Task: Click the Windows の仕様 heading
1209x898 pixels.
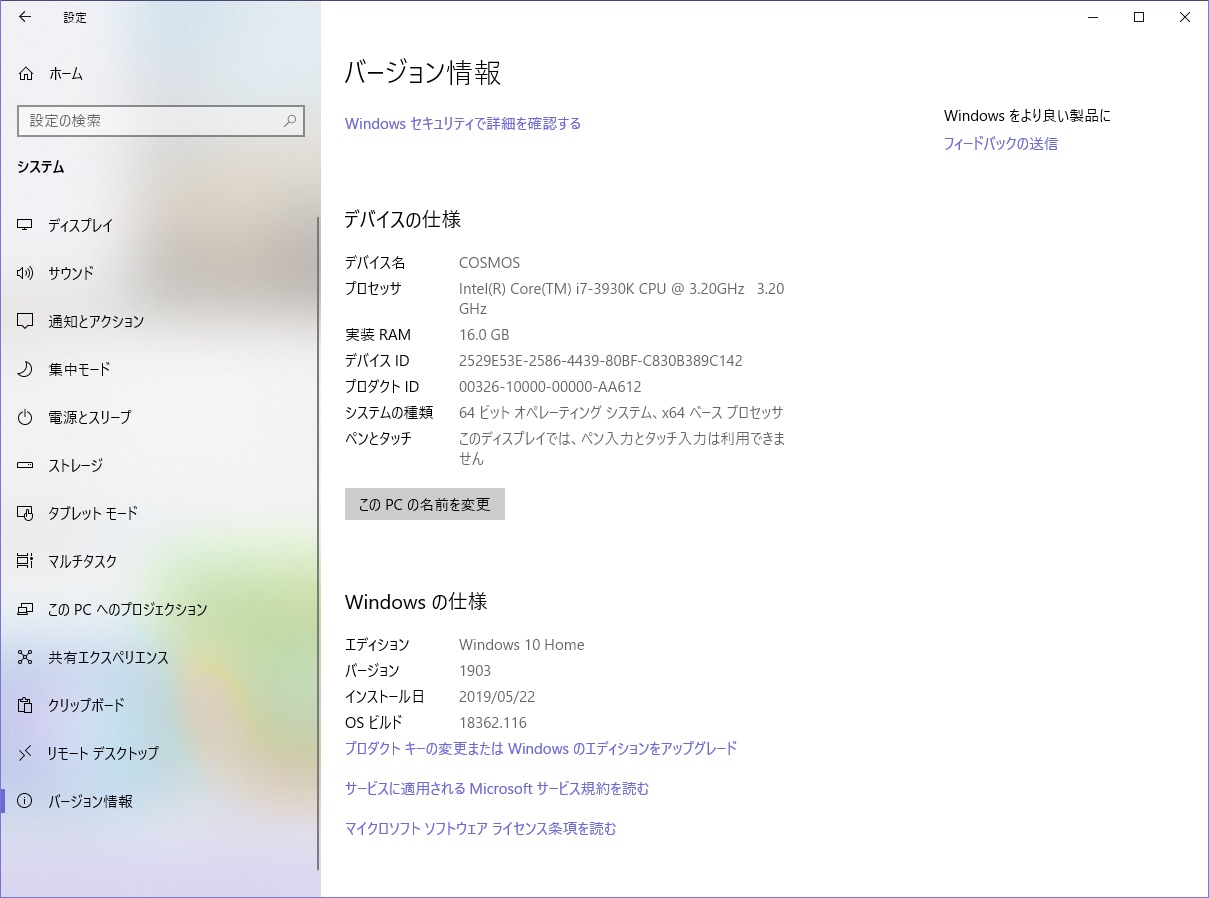Action: click(416, 602)
